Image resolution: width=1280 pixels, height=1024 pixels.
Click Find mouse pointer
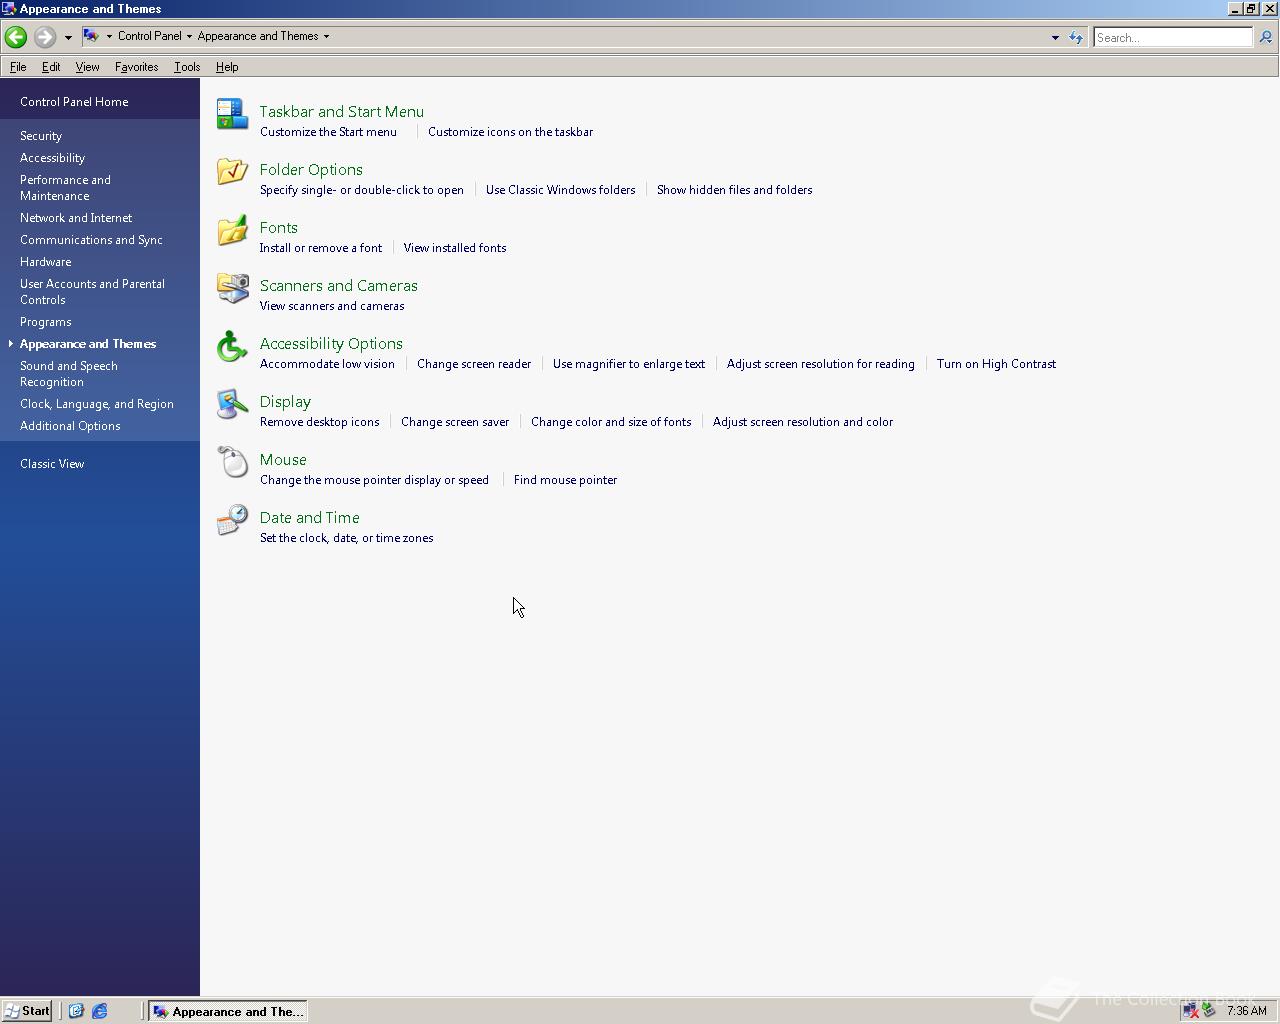[x=565, y=480]
